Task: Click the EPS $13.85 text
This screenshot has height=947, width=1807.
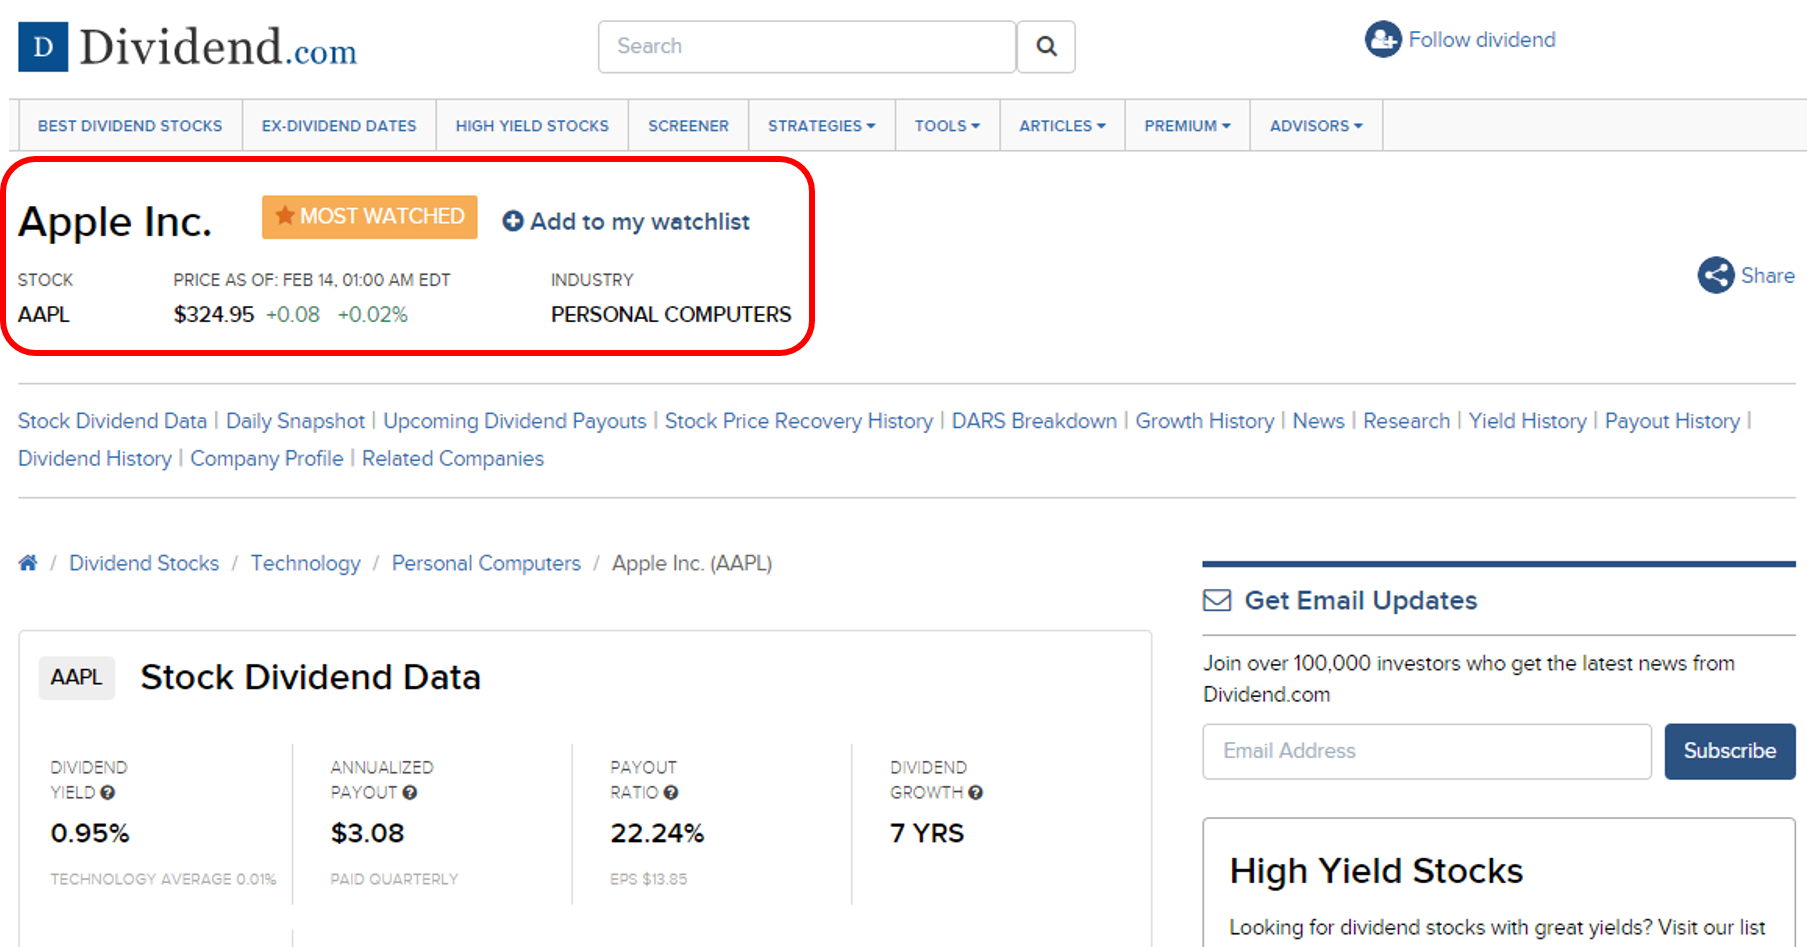Action: point(649,879)
